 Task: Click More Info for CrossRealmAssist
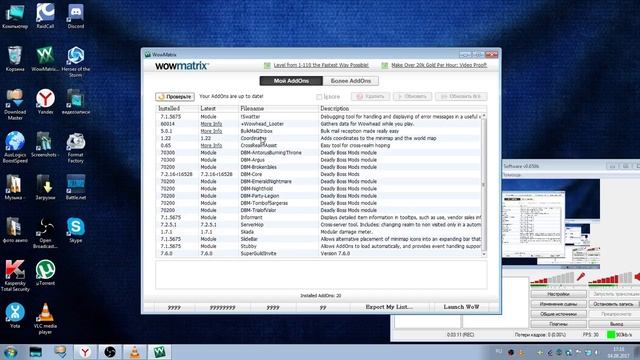(x=211, y=145)
